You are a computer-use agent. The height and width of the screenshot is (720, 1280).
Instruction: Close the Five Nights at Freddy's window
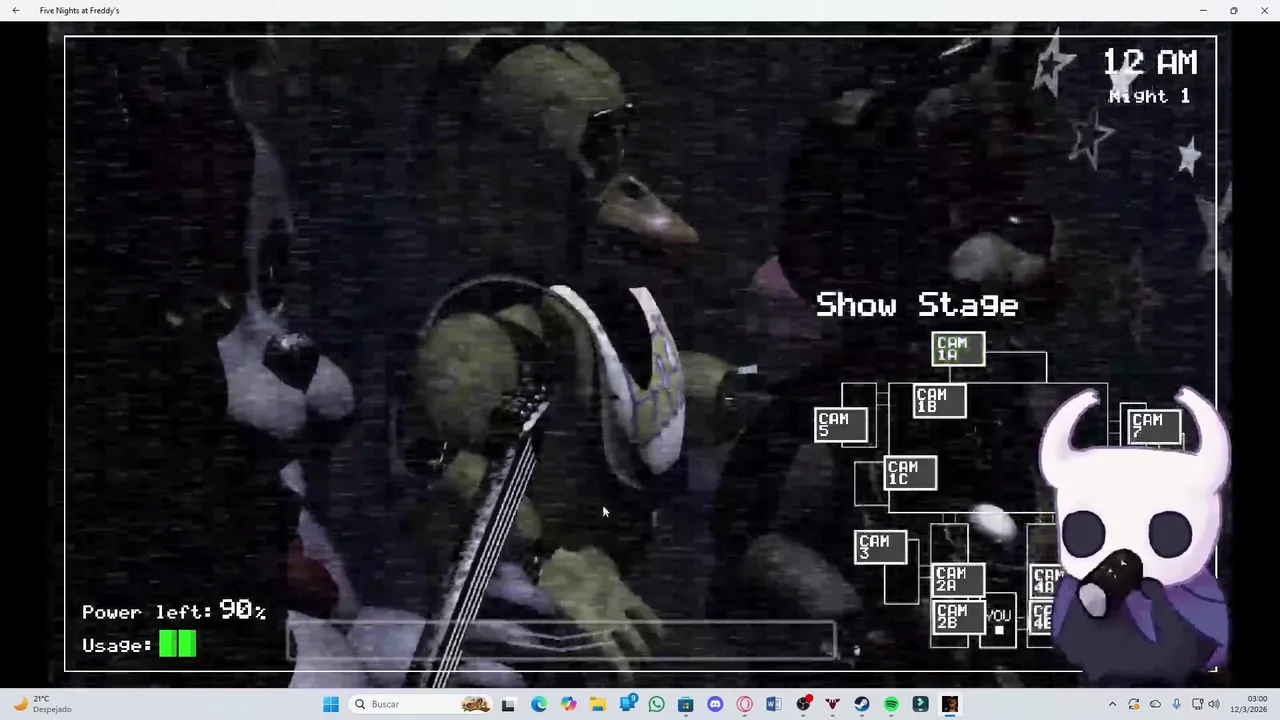pos(1264,10)
